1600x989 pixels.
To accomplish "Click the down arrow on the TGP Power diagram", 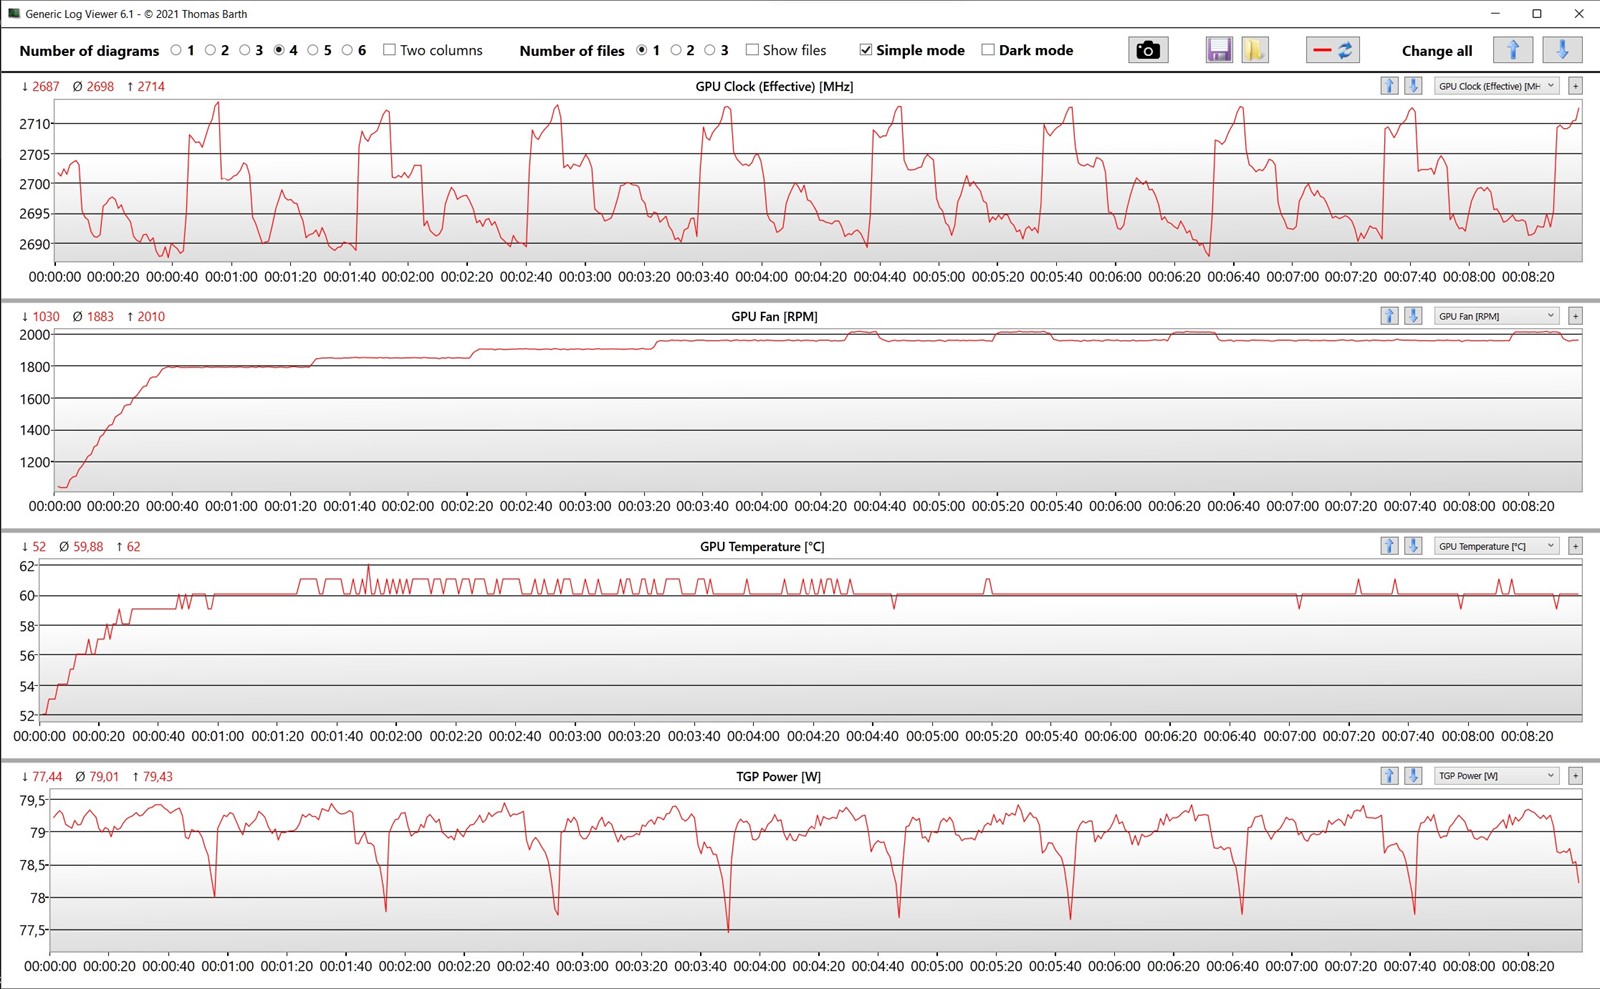I will point(1413,776).
